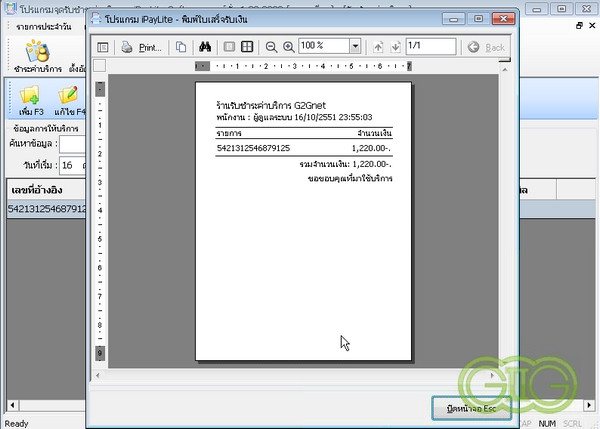The image size is (600, 429).
Task: Select multiple pages grid view icon
Action: tap(247, 47)
